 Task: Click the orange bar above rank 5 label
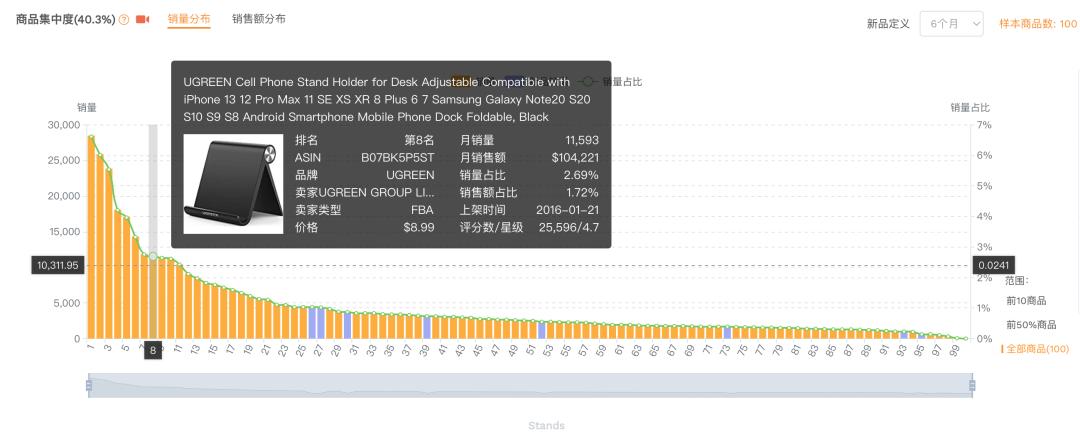point(127,278)
